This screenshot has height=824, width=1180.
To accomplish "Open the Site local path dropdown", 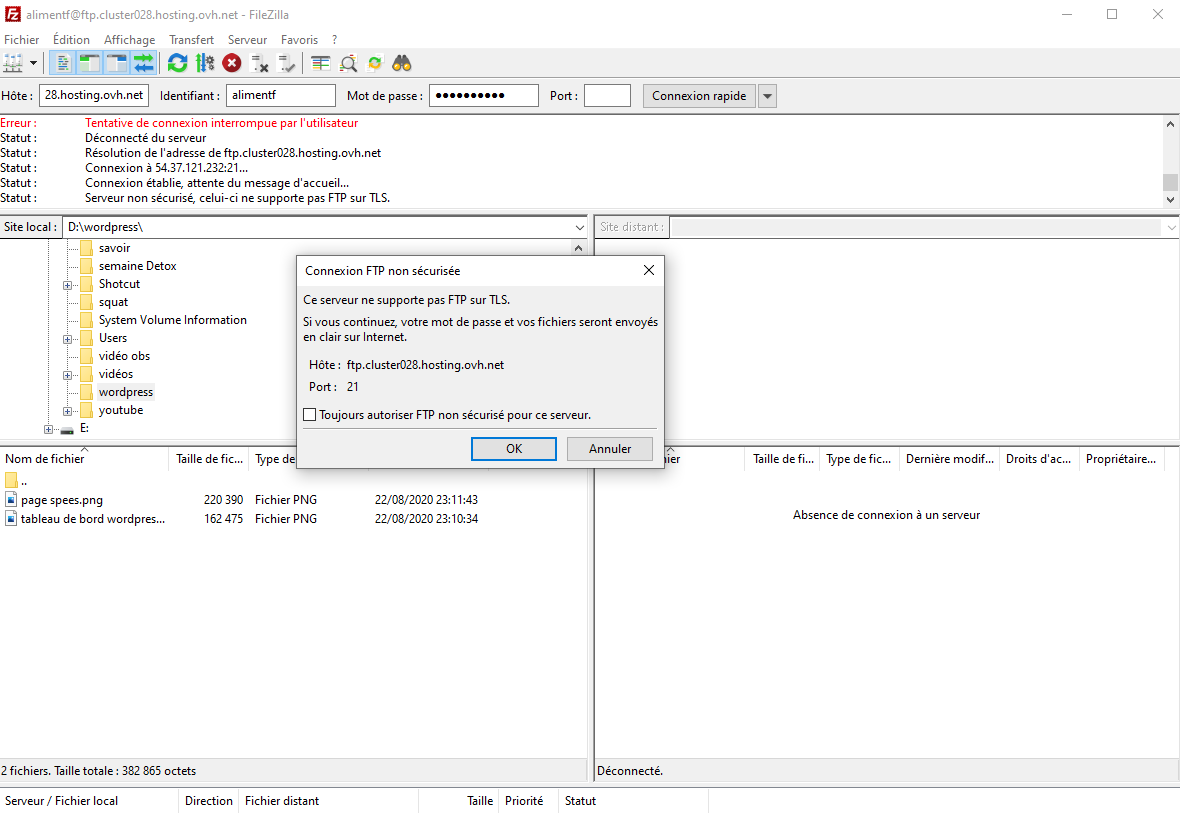I will pyautogui.click(x=578, y=227).
